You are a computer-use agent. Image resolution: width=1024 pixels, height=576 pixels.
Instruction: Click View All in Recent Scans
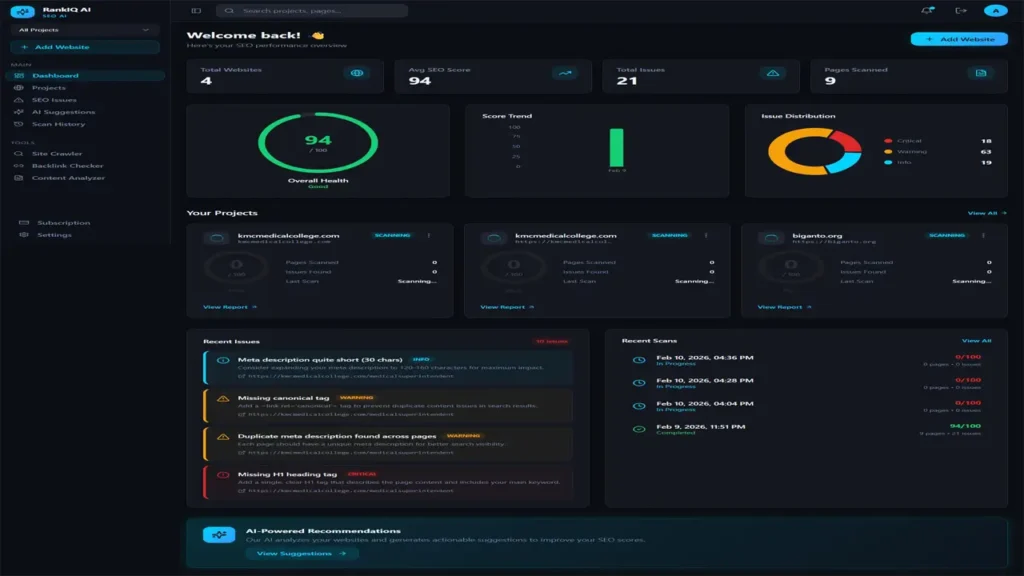tap(976, 340)
